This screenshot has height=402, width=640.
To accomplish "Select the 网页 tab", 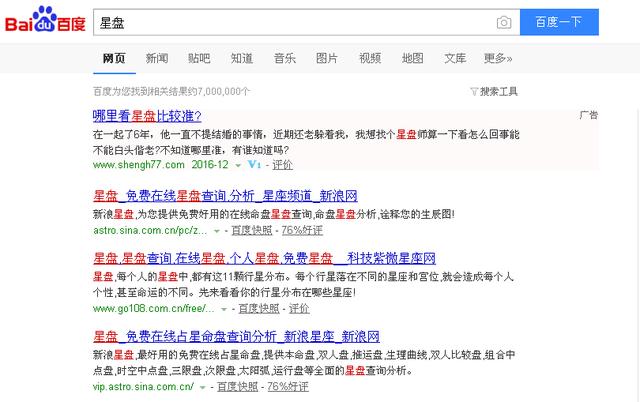I will (x=114, y=58).
